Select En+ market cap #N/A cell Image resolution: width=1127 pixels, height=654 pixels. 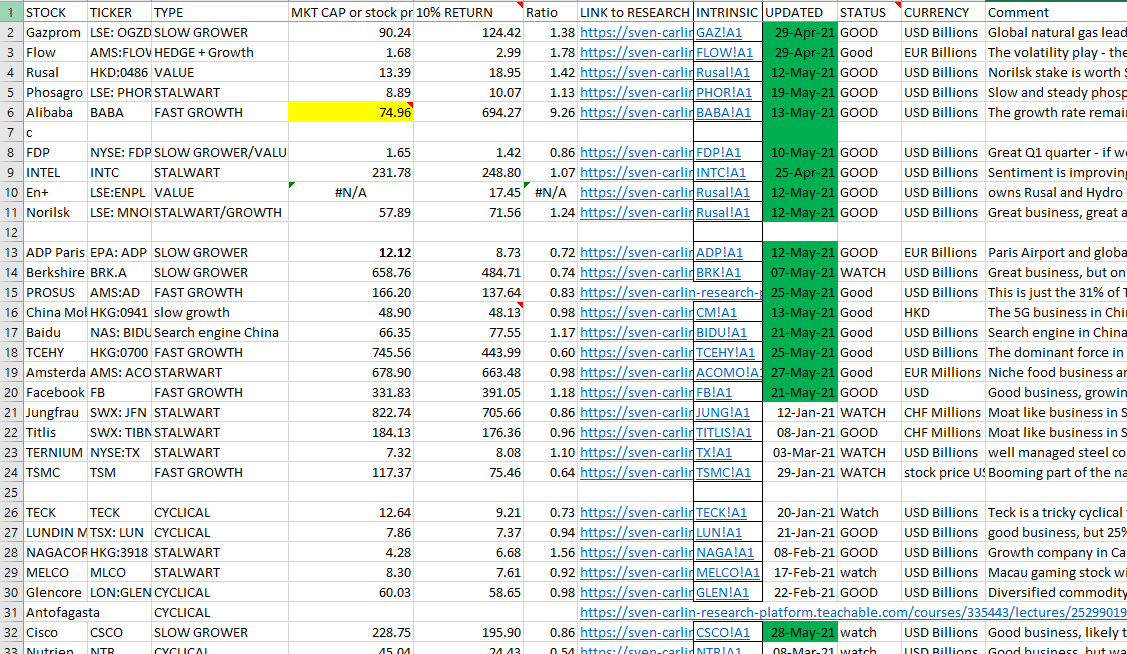(351, 193)
